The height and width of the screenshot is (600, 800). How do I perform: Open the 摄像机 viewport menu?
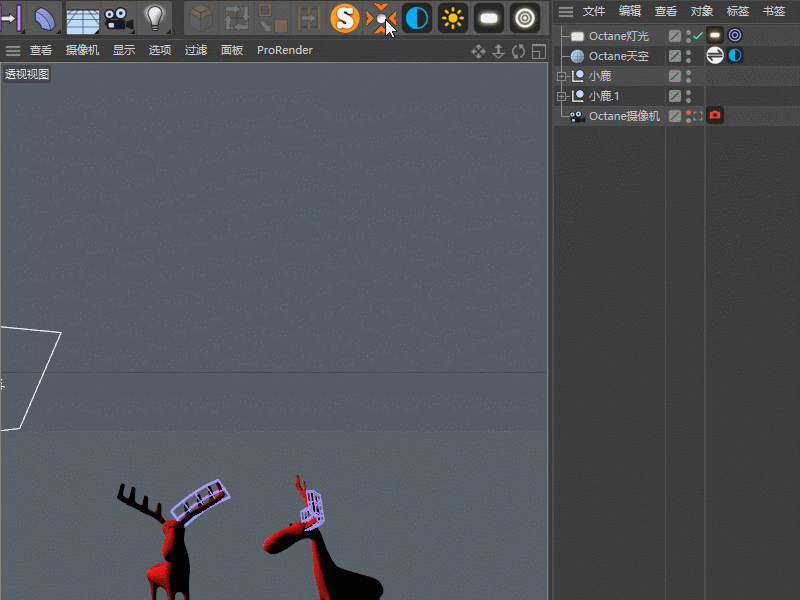[82, 50]
